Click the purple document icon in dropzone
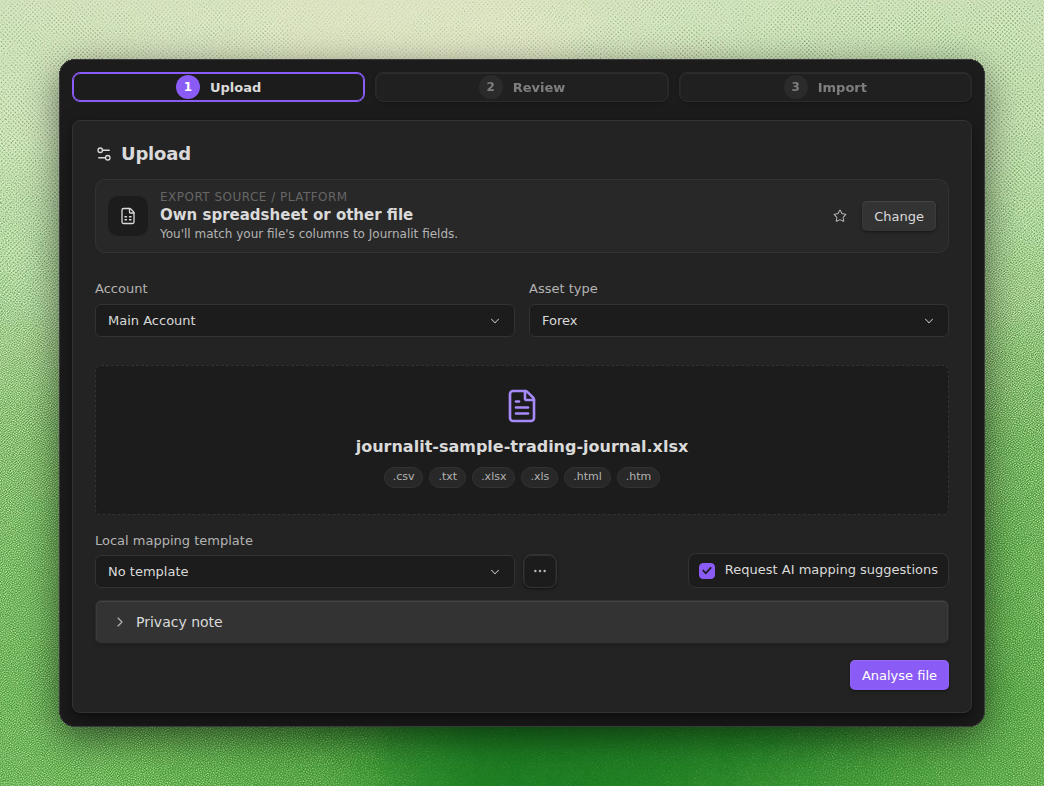1044x786 pixels. (x=522, y=406)
